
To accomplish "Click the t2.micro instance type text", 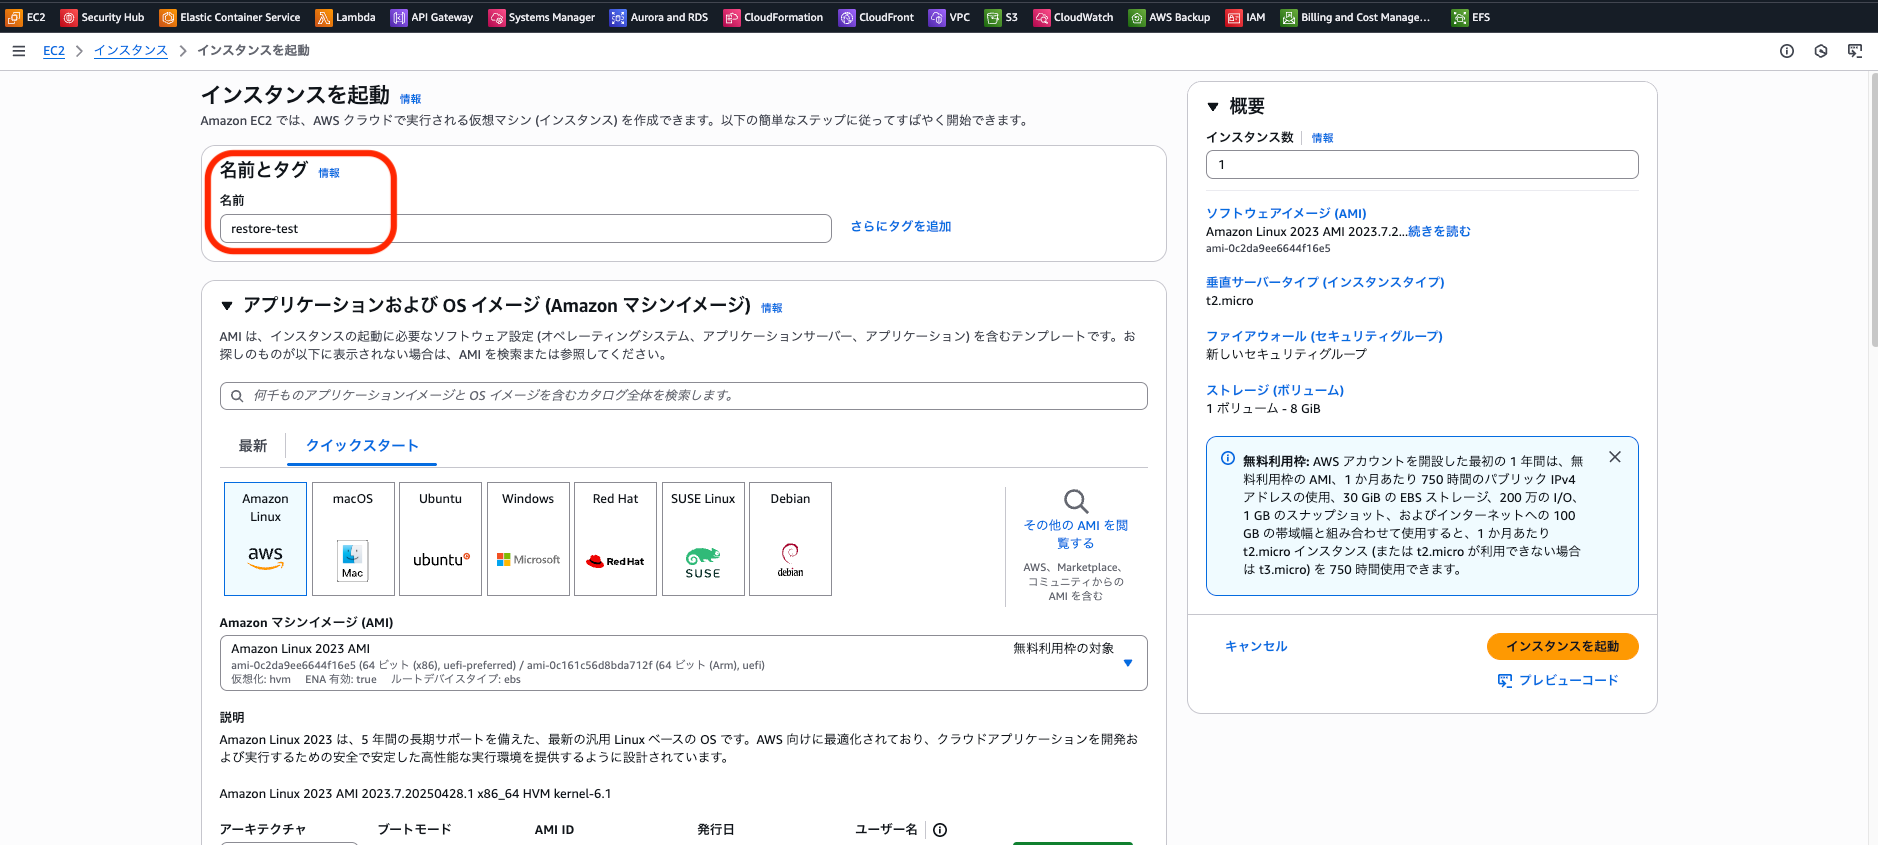I will pyautogui.click(x=1229, y=301).
